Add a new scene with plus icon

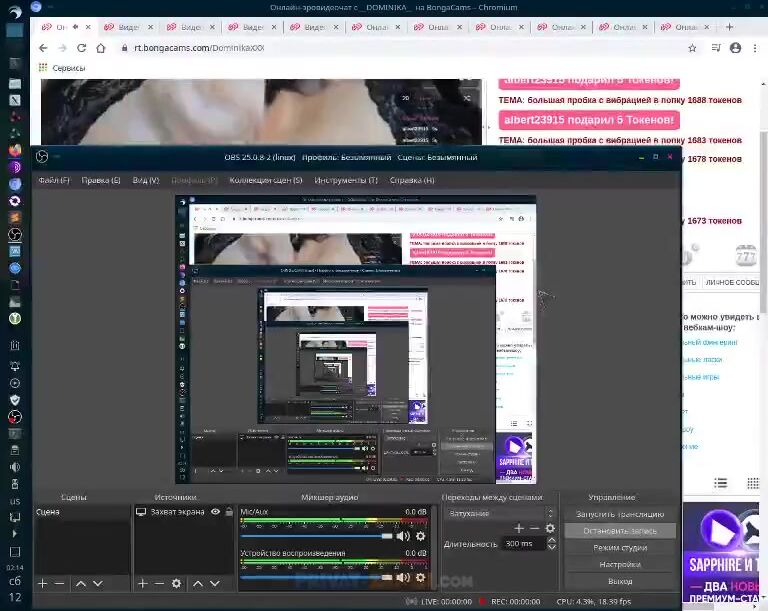(x=42, y=583)
